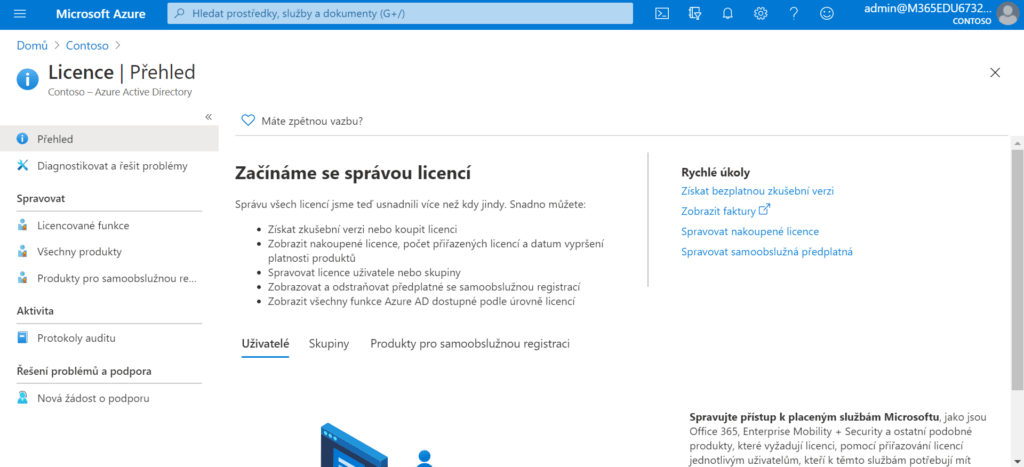Click the vertical scrollbar thumb
This screenshot has width=1024, height=467.
(1017, 269)
